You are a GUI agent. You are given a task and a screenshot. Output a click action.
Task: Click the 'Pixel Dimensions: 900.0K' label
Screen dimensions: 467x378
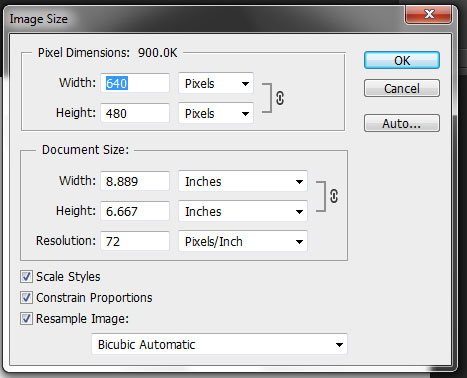(108, 53)
